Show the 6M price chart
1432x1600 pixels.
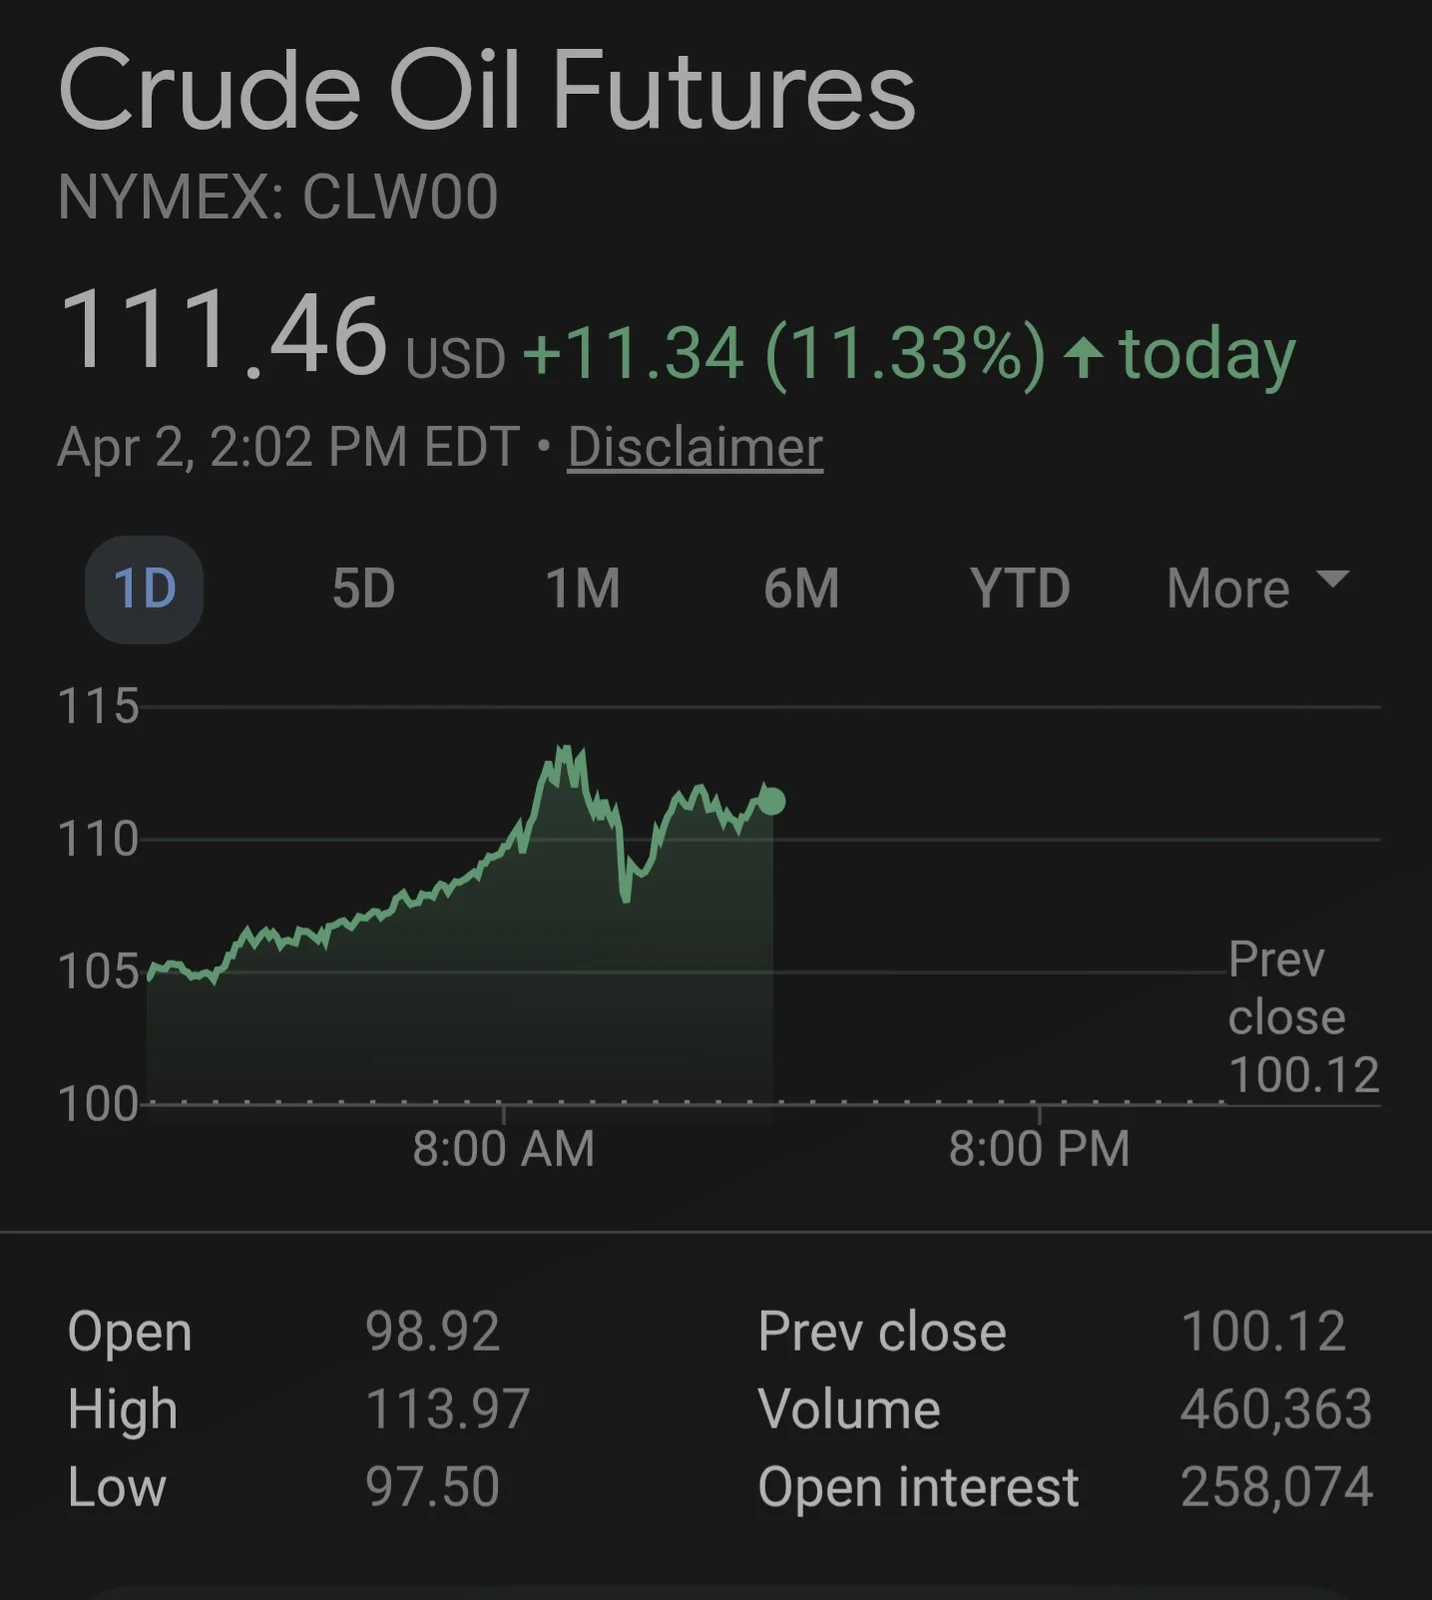click(x=801, y=589)
